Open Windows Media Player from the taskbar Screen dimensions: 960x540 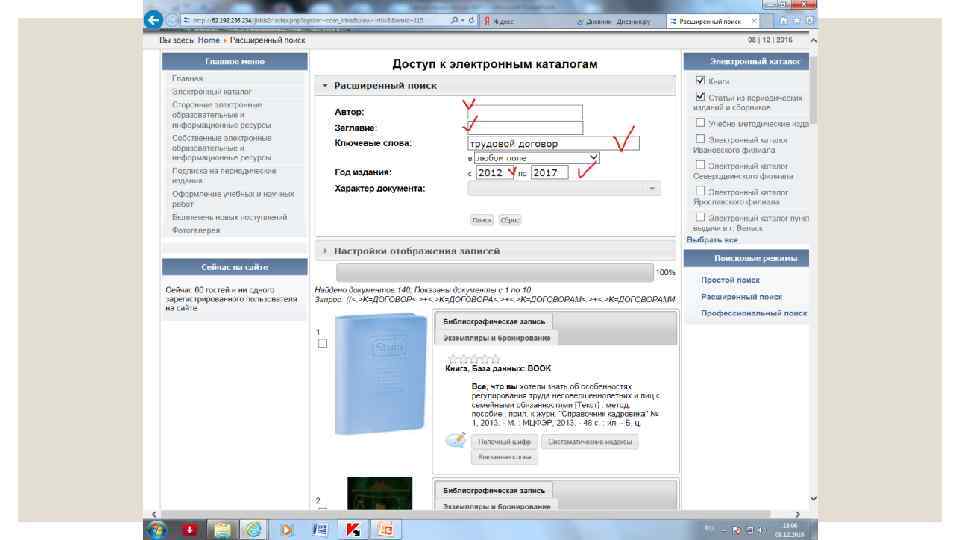pos(287,530)
